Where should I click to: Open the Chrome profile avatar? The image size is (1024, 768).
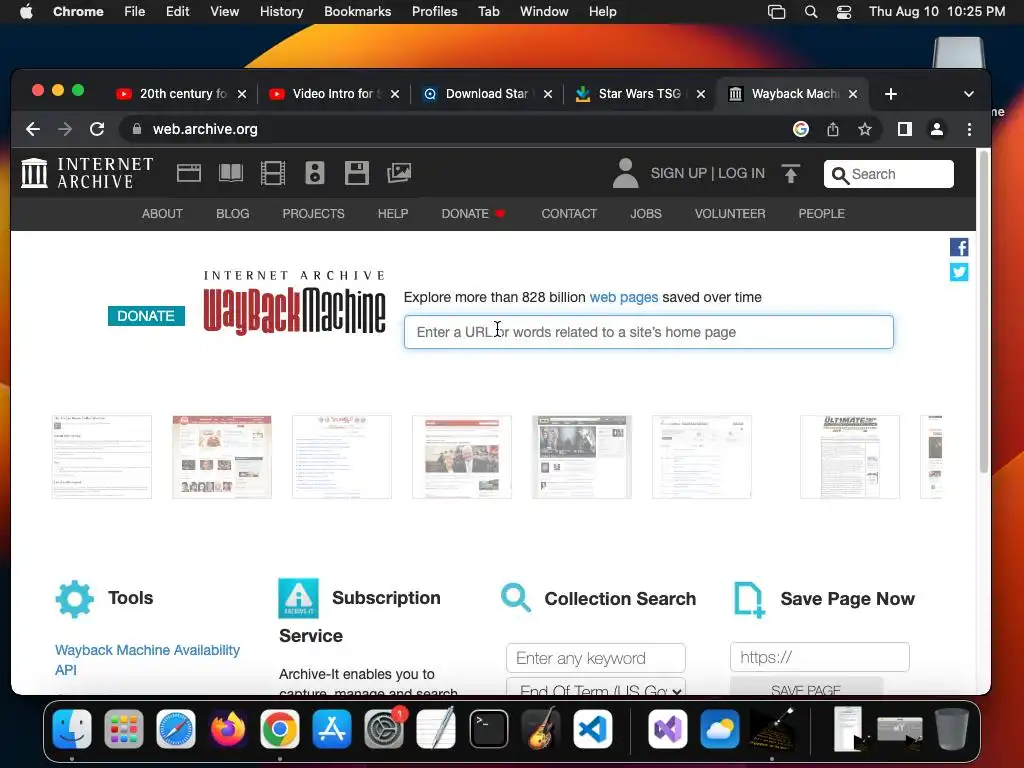[936, 129]
